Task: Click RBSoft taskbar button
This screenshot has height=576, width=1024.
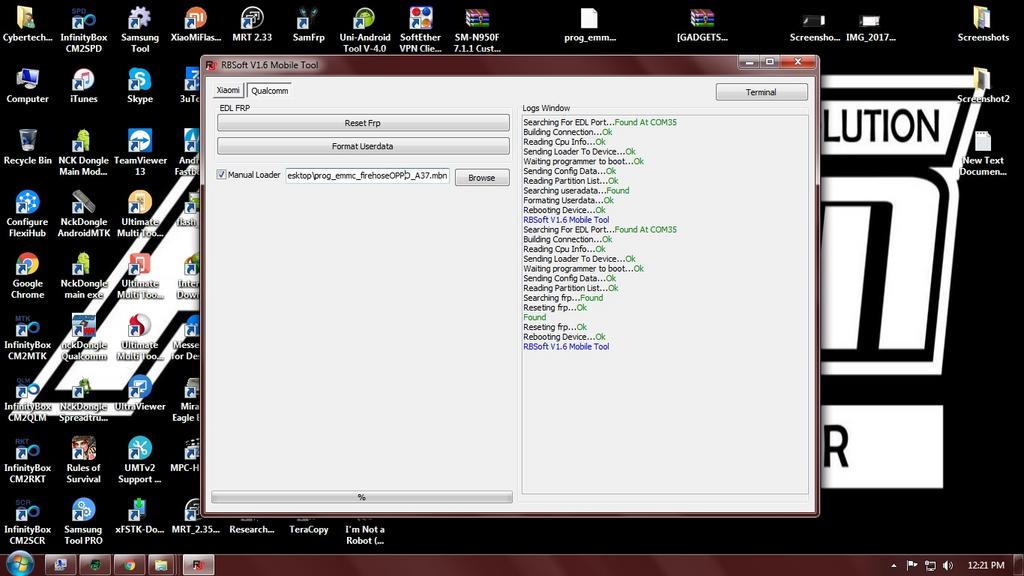Action: (198, 565)
